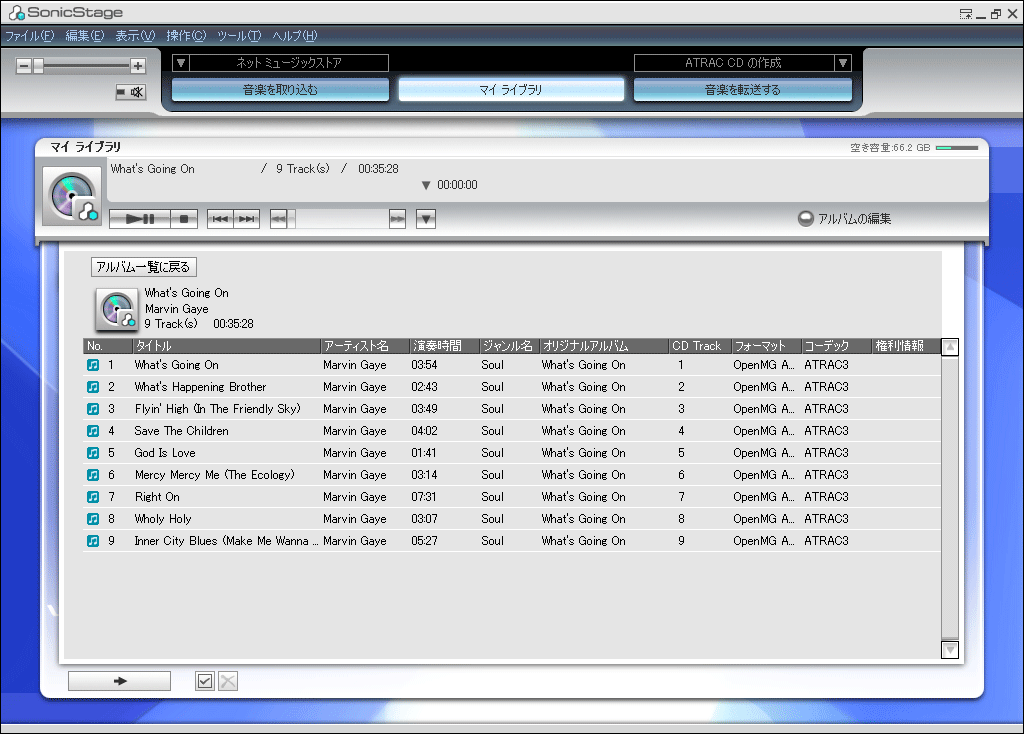The width and height of the screenshot is (1024, 734).
Task: Click music note icon for What's Going On track 1
Action: [93, 365]
